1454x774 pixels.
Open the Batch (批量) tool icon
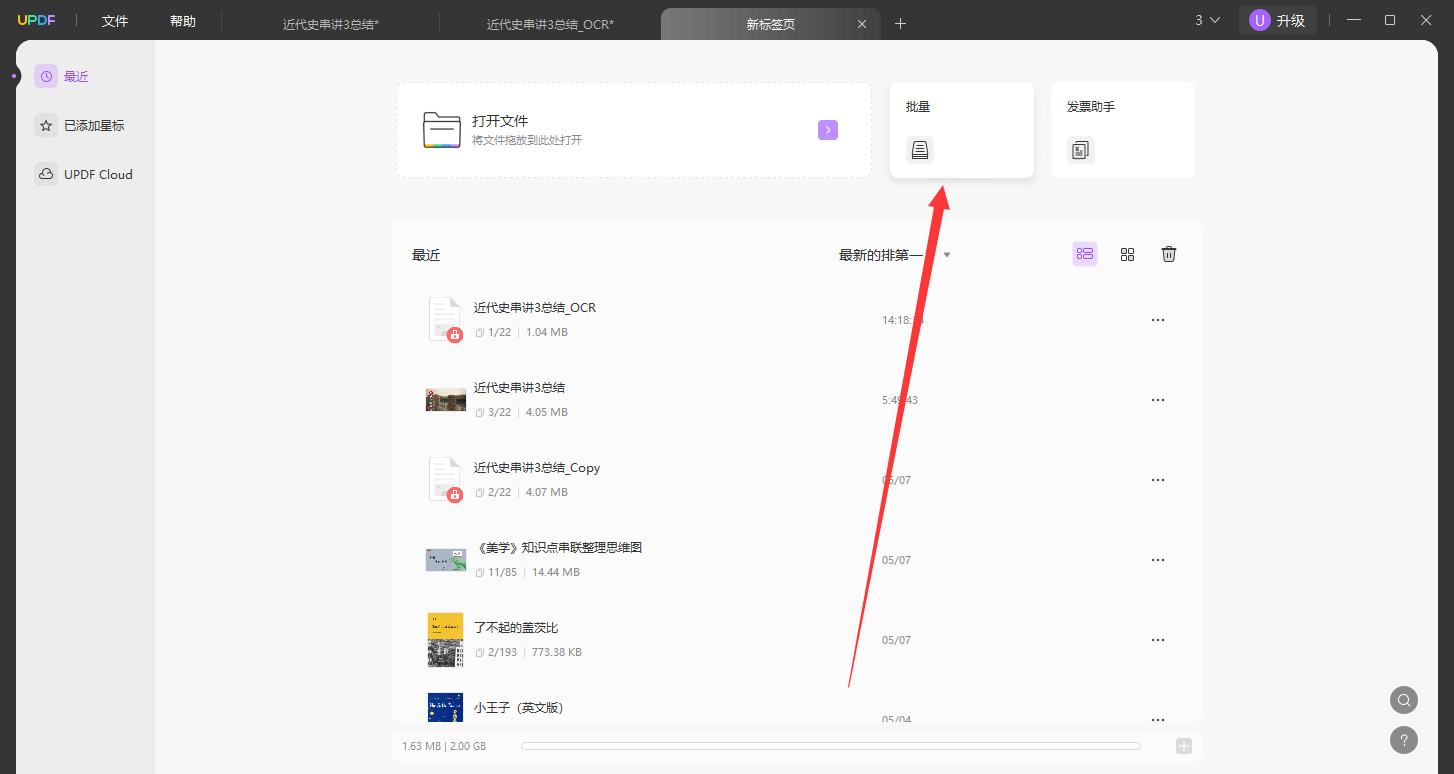[x=920, y=150]
